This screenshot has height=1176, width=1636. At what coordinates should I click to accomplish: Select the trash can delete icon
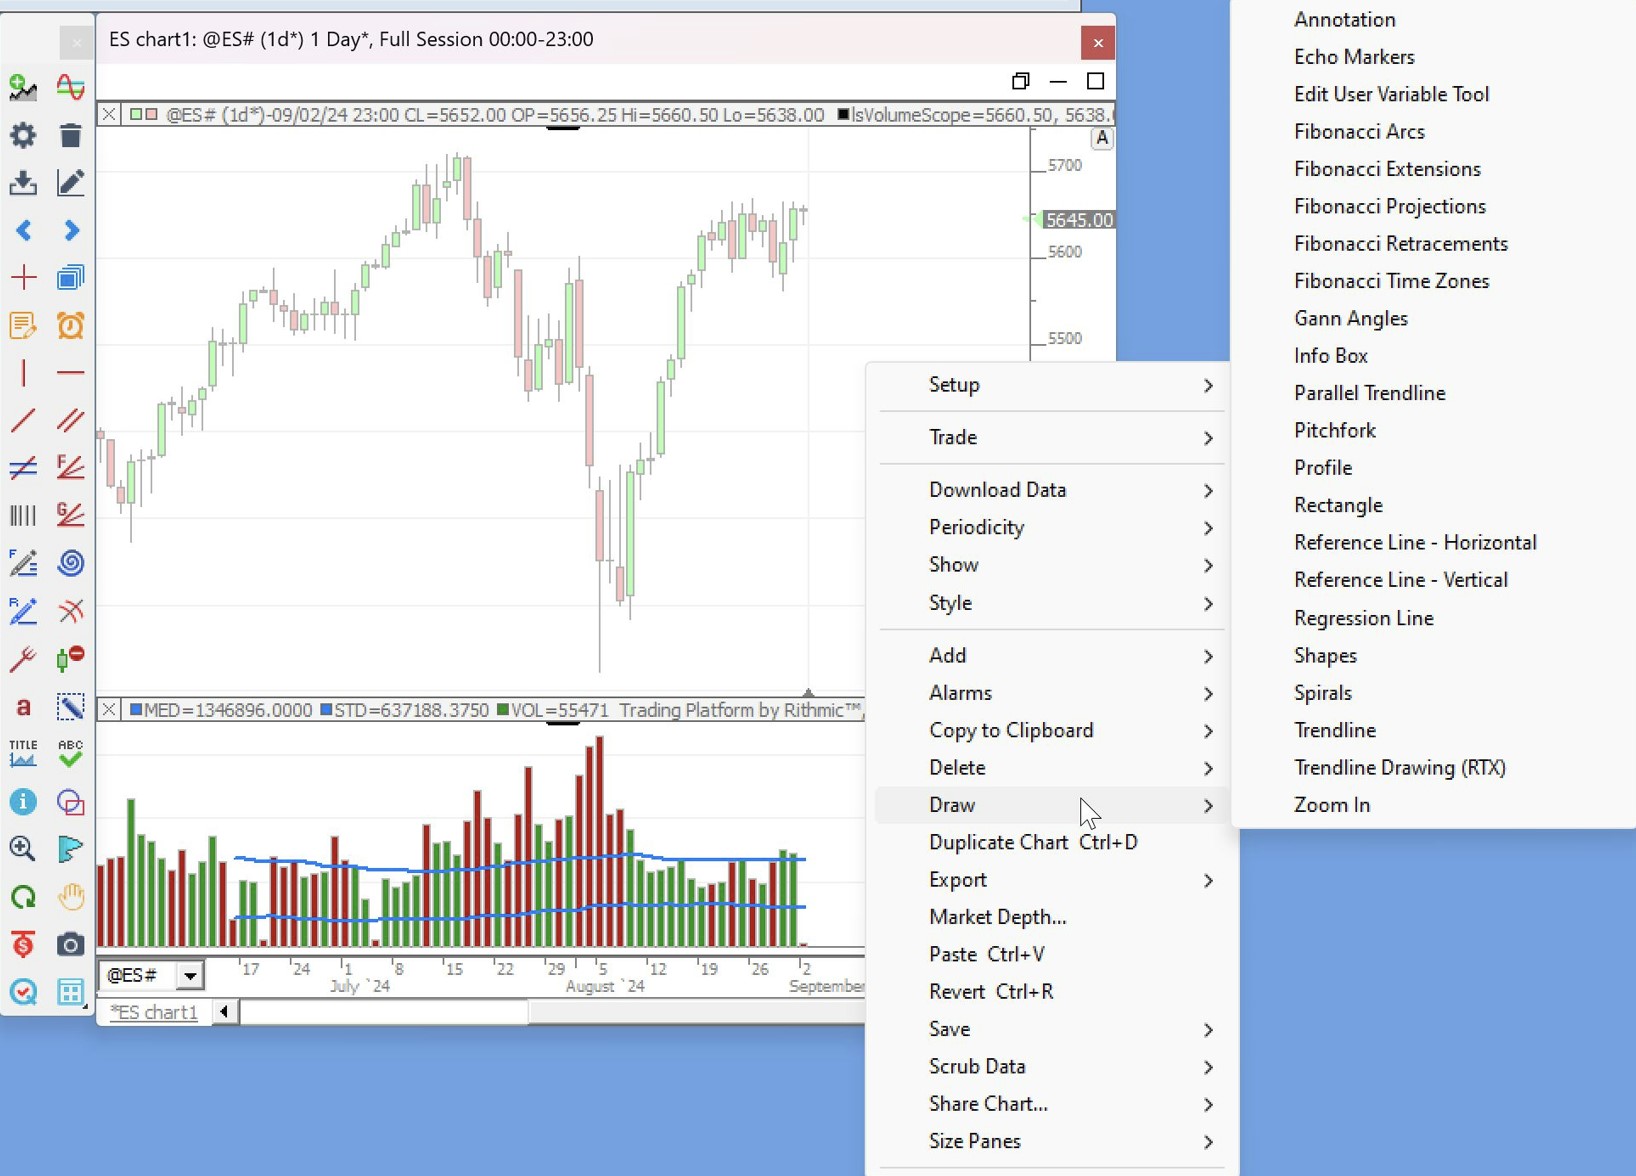coord(70,135)
